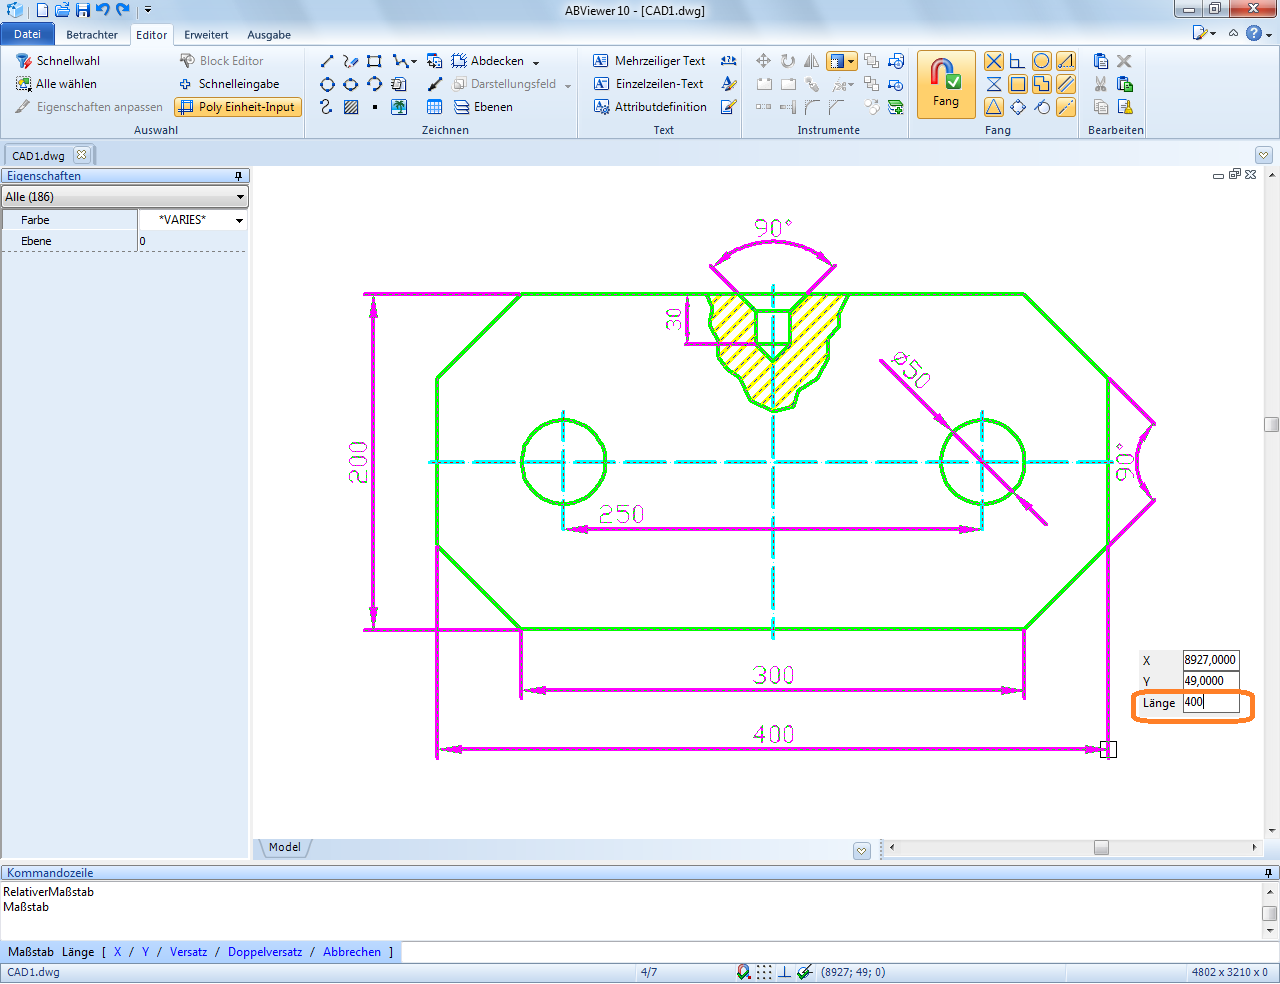The image size is (1280, 984).
Task: Click the Attributdefinition tool
Action: (x=650, y=107)
